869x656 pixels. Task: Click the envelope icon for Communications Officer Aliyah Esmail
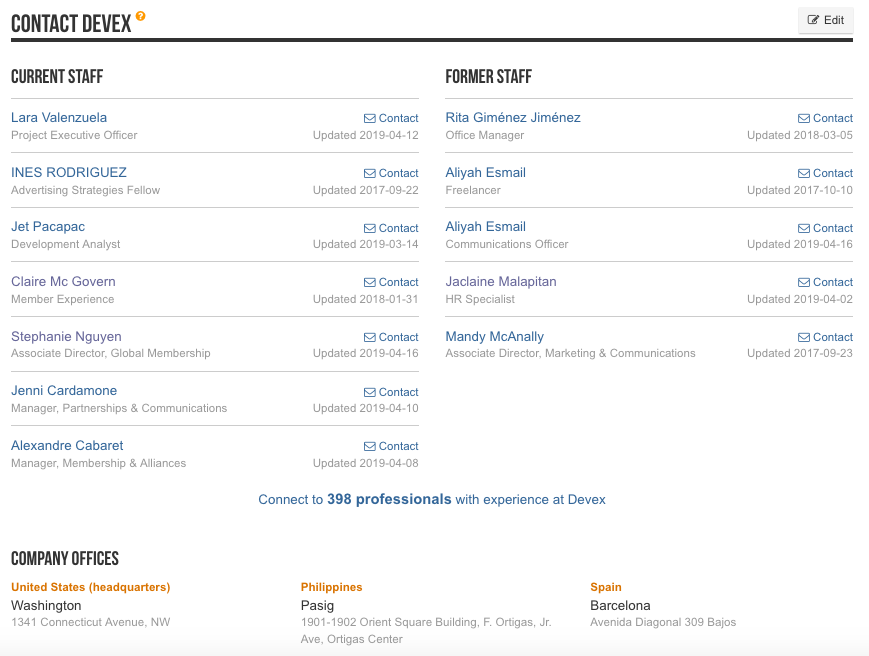[804, 228]
